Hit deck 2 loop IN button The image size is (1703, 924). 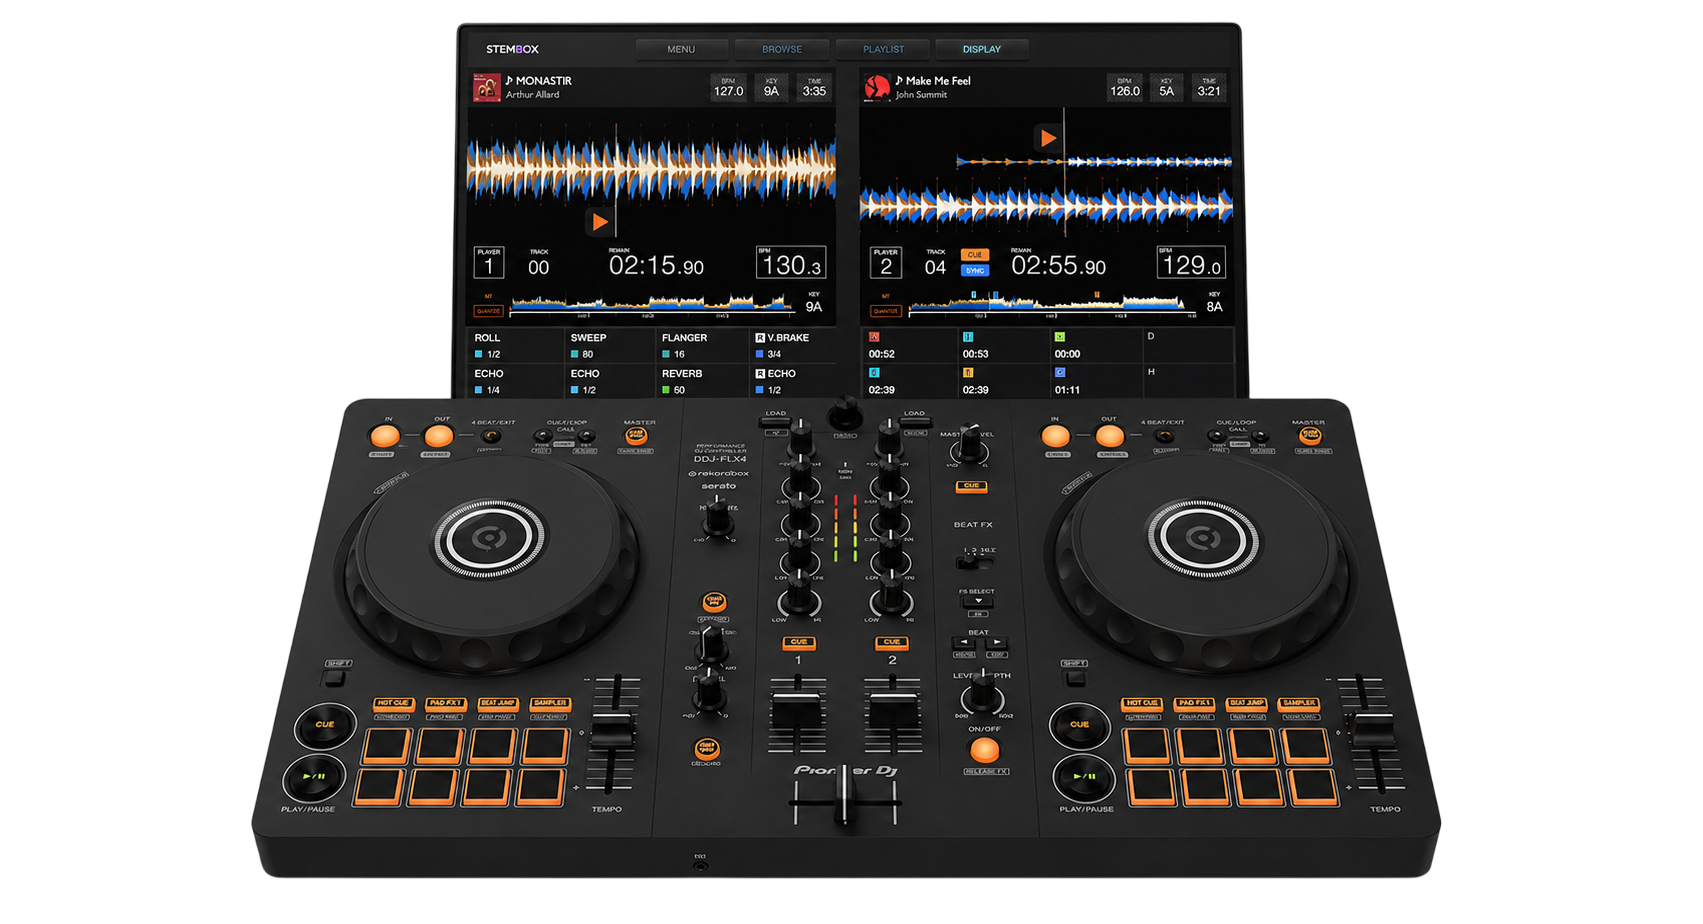point(1055,436)
